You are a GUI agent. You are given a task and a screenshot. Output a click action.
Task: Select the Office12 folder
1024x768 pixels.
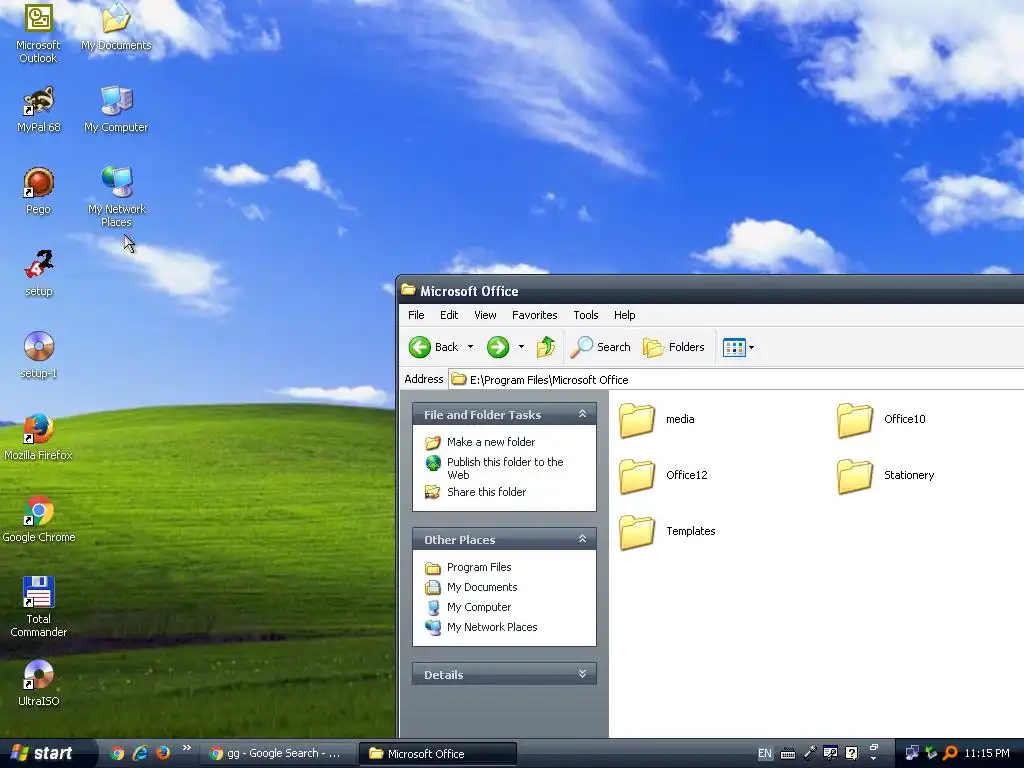click(x=663, y=475)
